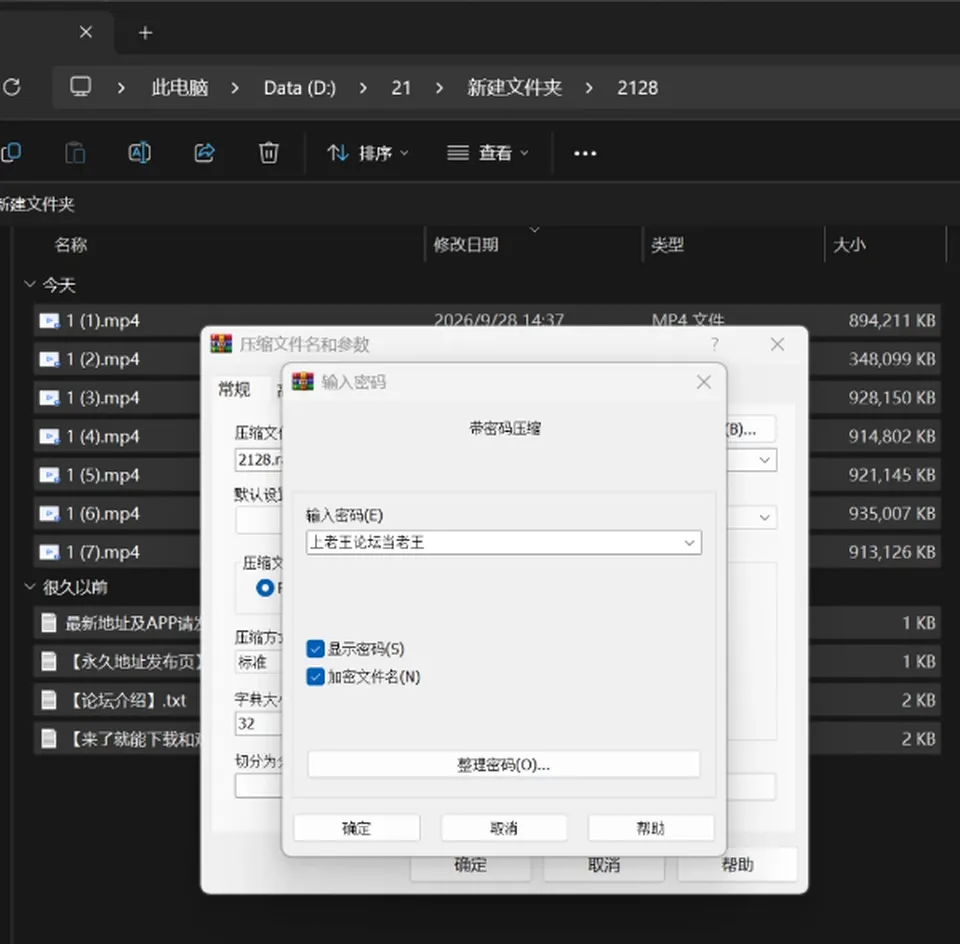The height and width of the screenshot is (944, 960).
Task: Click folder 21 in the breadcrumb
Action: tap(401, 88)
